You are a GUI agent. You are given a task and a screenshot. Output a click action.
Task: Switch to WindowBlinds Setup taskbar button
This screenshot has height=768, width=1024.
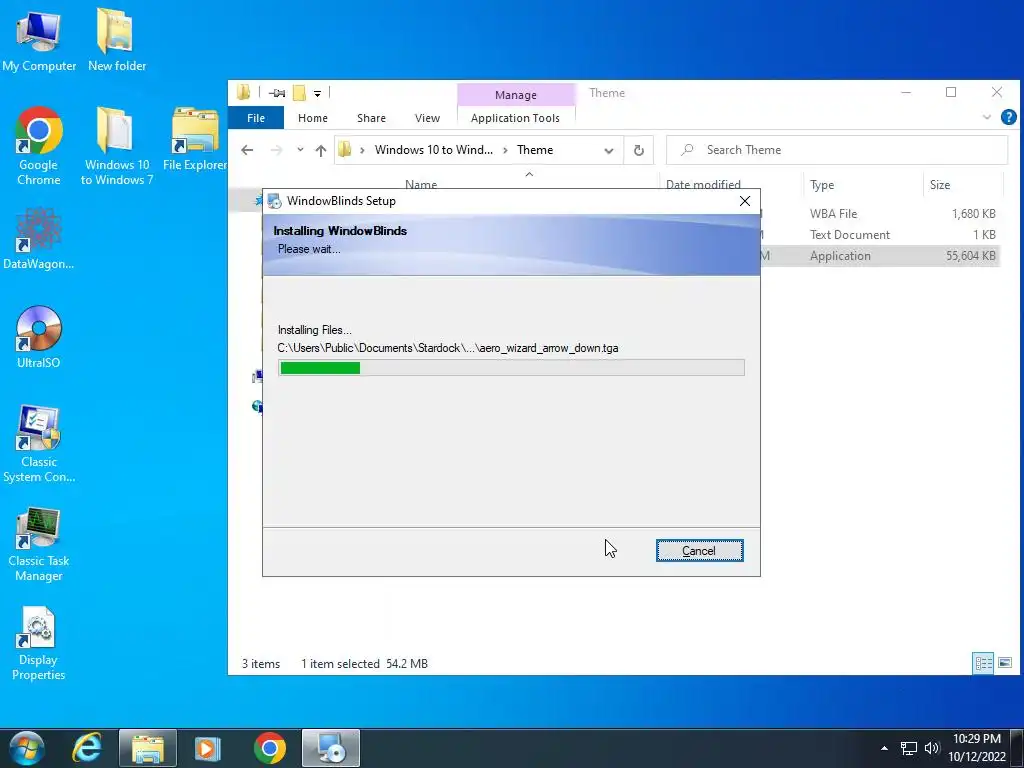[330, 748]
